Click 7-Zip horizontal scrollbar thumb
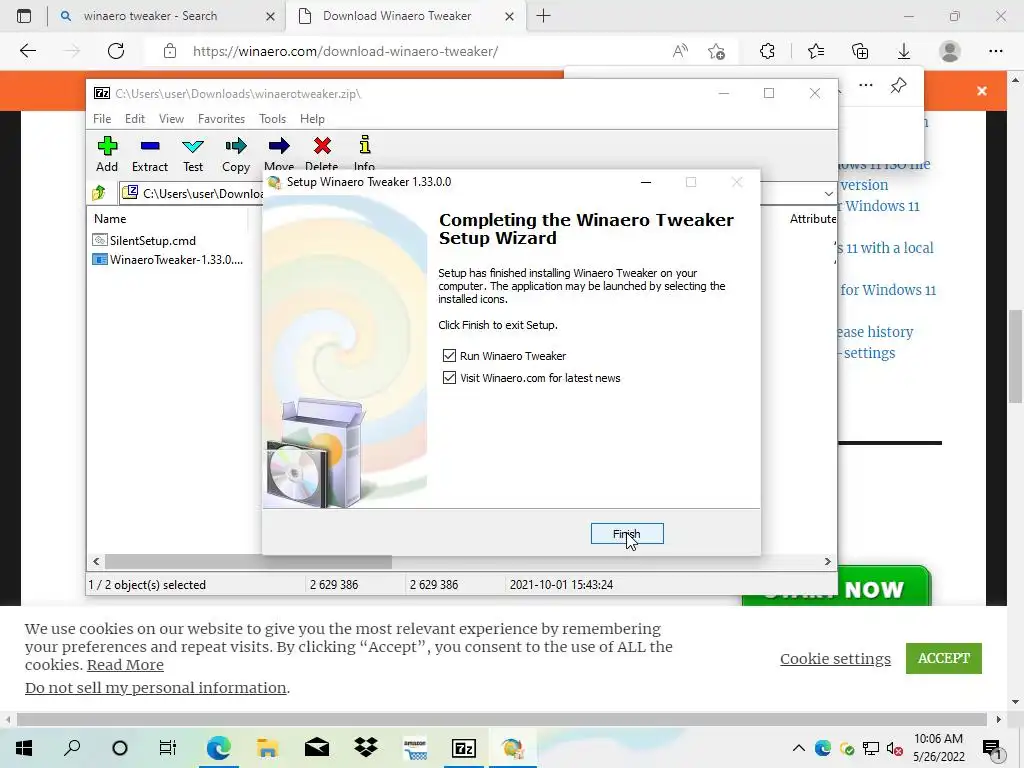1024x768 pixels. (x=248, y=562)
